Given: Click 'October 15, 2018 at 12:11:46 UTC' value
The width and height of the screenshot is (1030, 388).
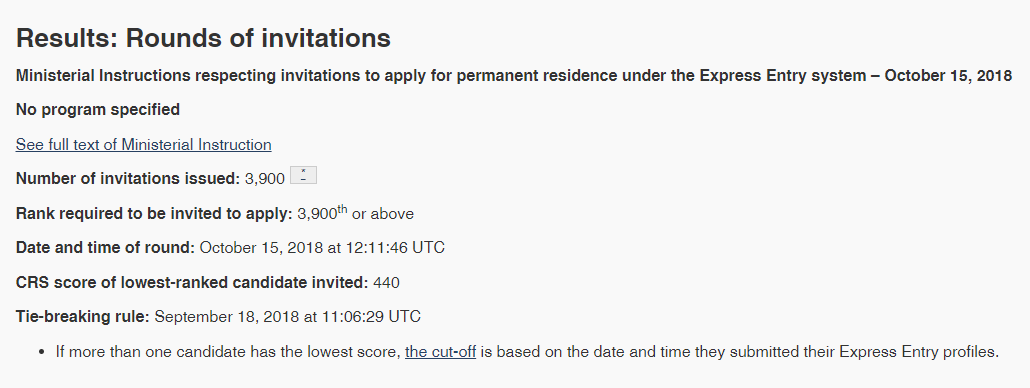Looking at the screenshot, I should click(322, 248).
